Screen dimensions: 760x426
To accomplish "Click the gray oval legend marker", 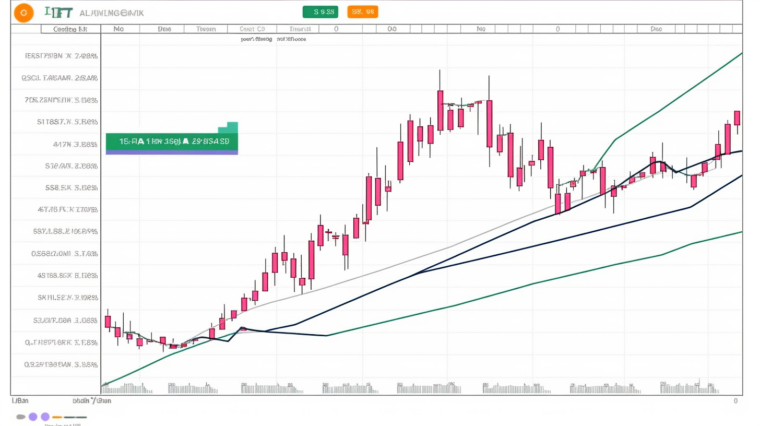I will (19, 415).
